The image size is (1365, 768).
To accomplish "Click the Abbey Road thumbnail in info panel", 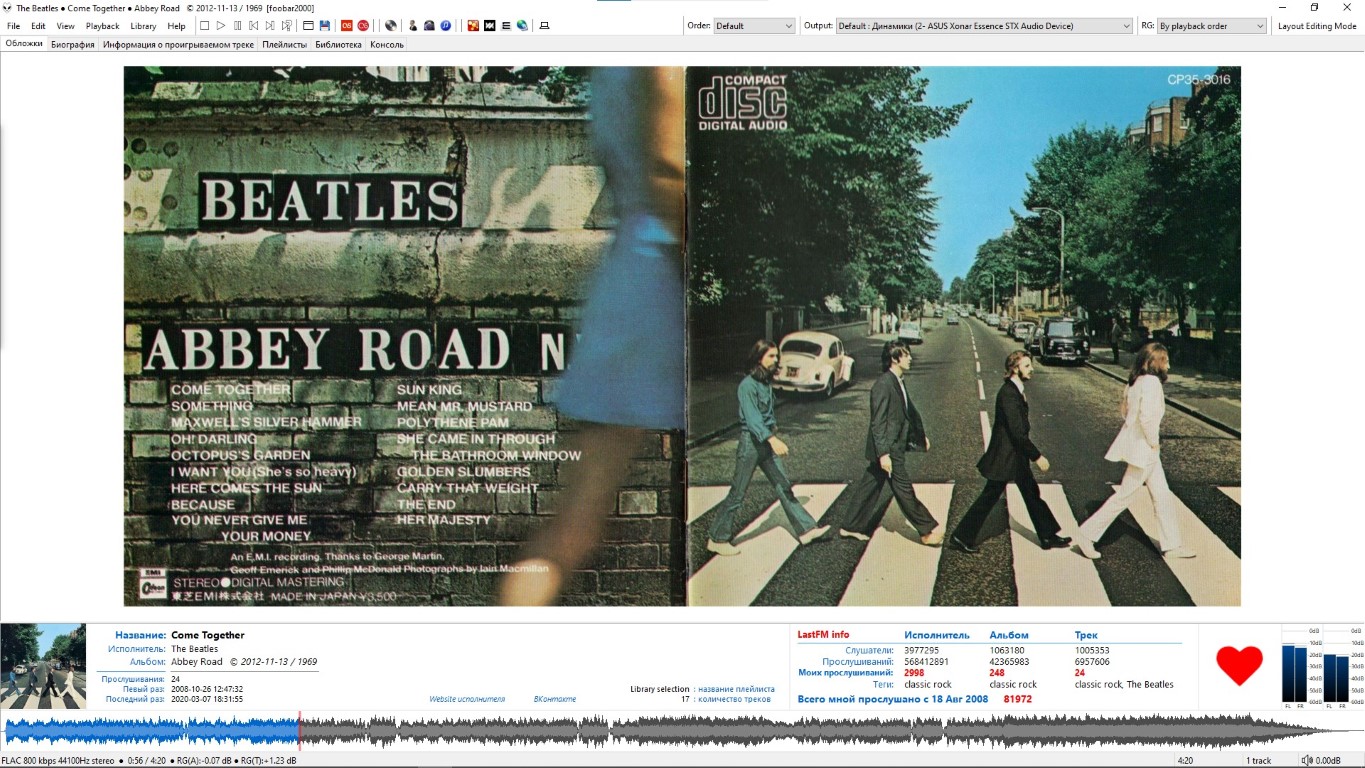I will pyautogui.click(x=43, y=665).
